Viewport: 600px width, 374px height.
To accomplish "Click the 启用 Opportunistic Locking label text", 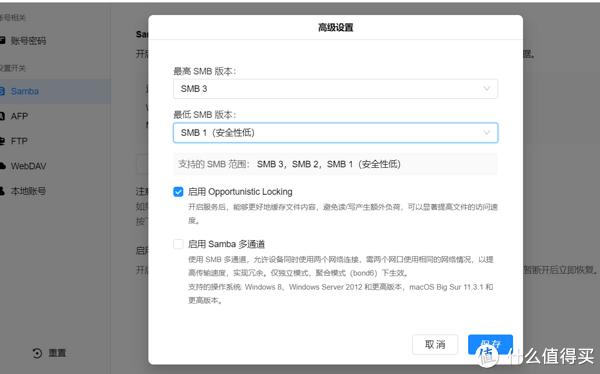I will tap(240, 192).
